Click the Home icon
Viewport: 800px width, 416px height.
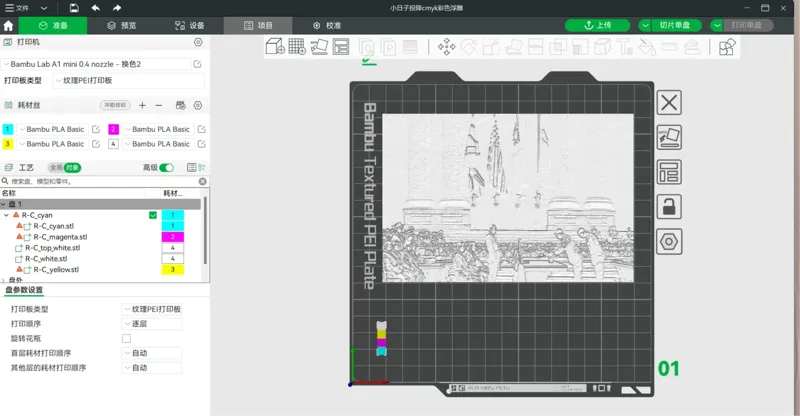[x=8, y=26]
